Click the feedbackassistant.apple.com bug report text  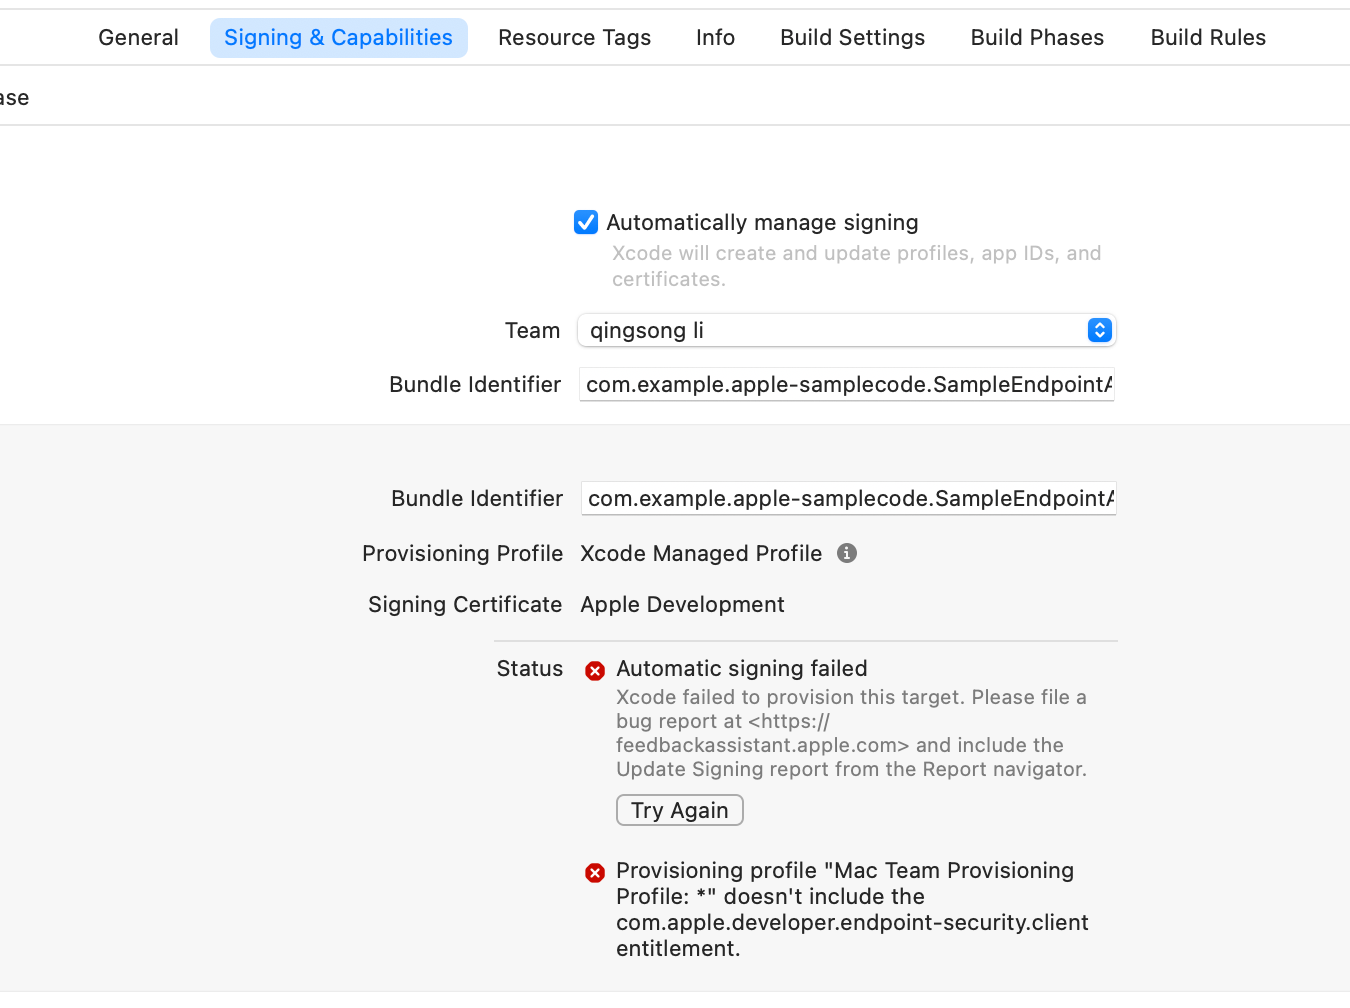(x=762, y=745)
